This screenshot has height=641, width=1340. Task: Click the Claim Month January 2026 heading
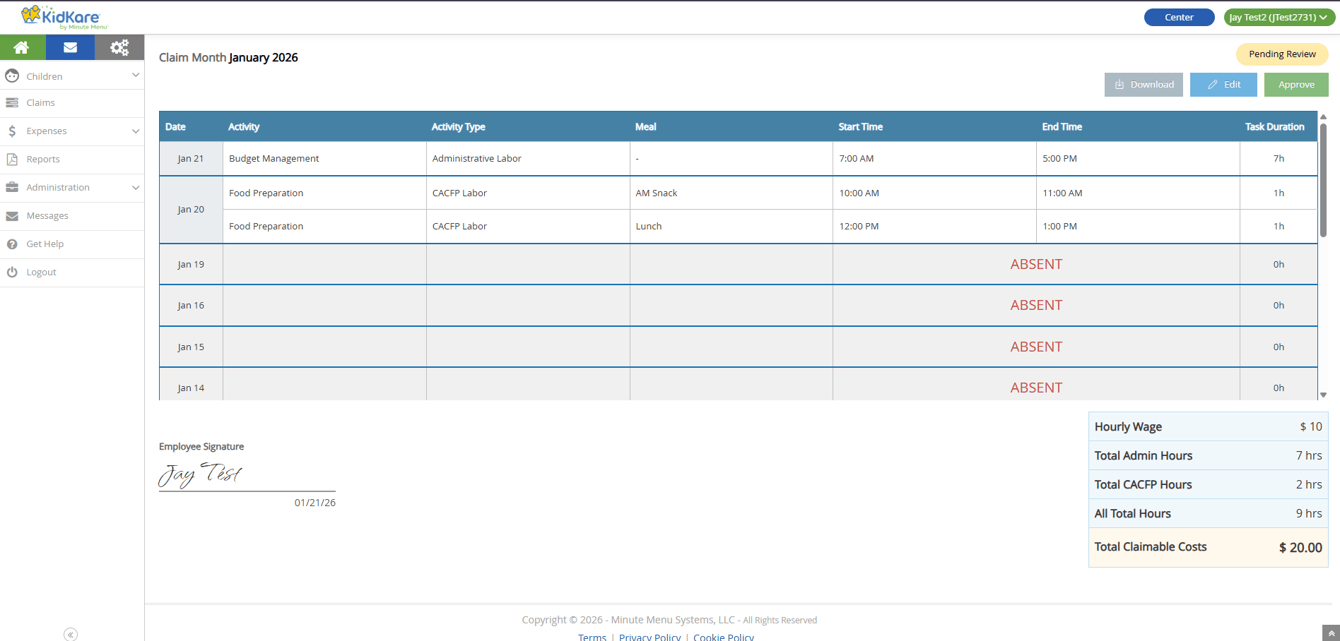point(228,57)
